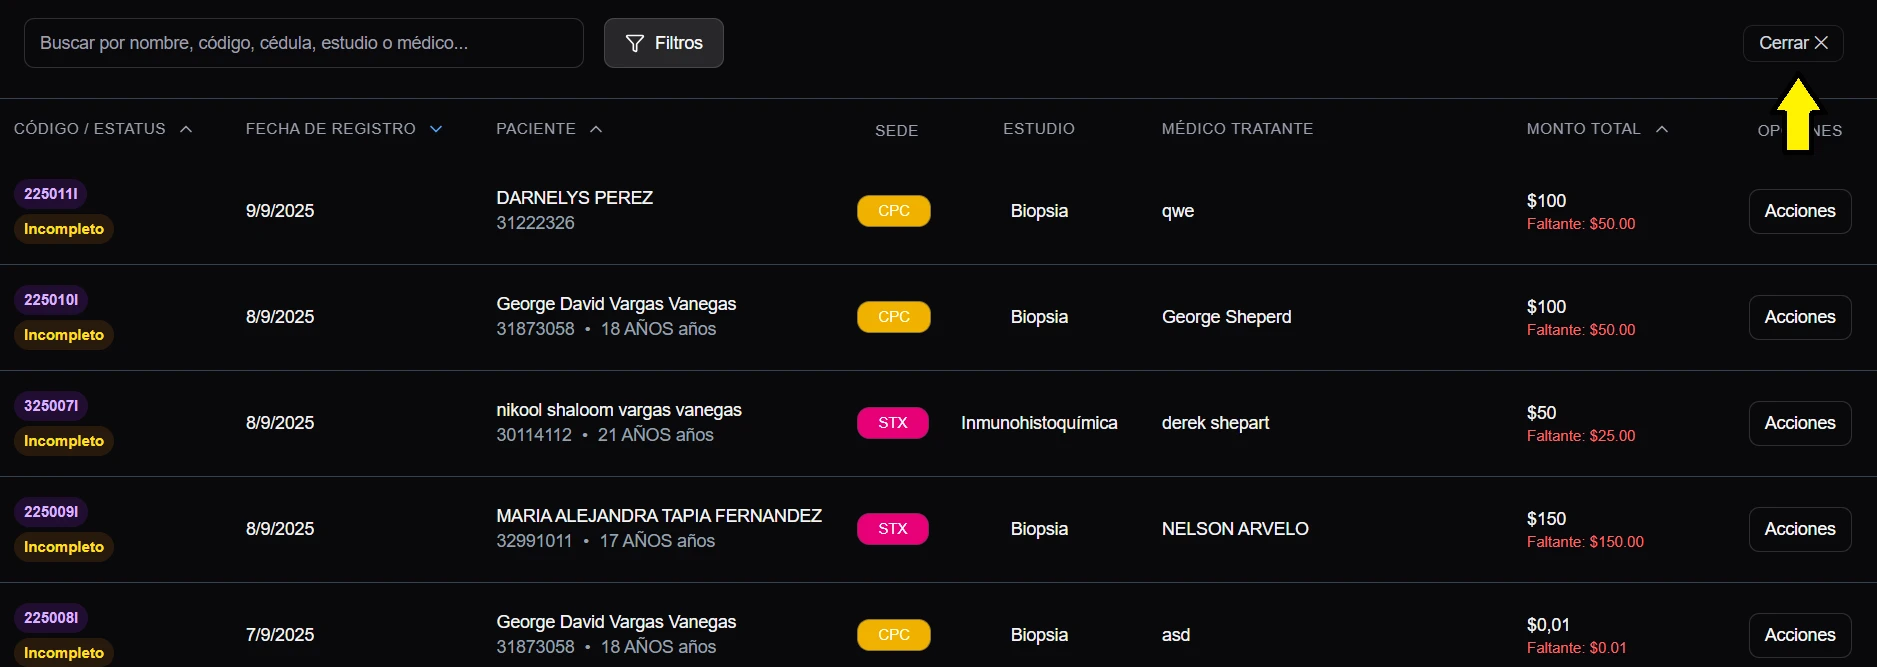Open Acciones for the derek shepart row

coord(1799,423)
